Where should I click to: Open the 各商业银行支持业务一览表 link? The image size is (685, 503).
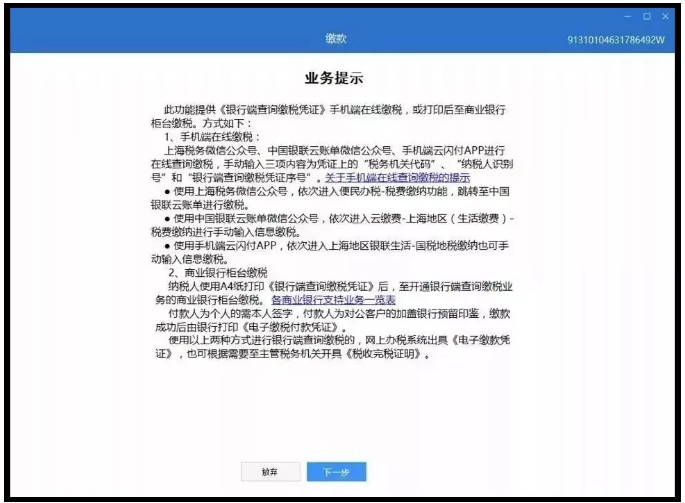click(x=333, y=299)
